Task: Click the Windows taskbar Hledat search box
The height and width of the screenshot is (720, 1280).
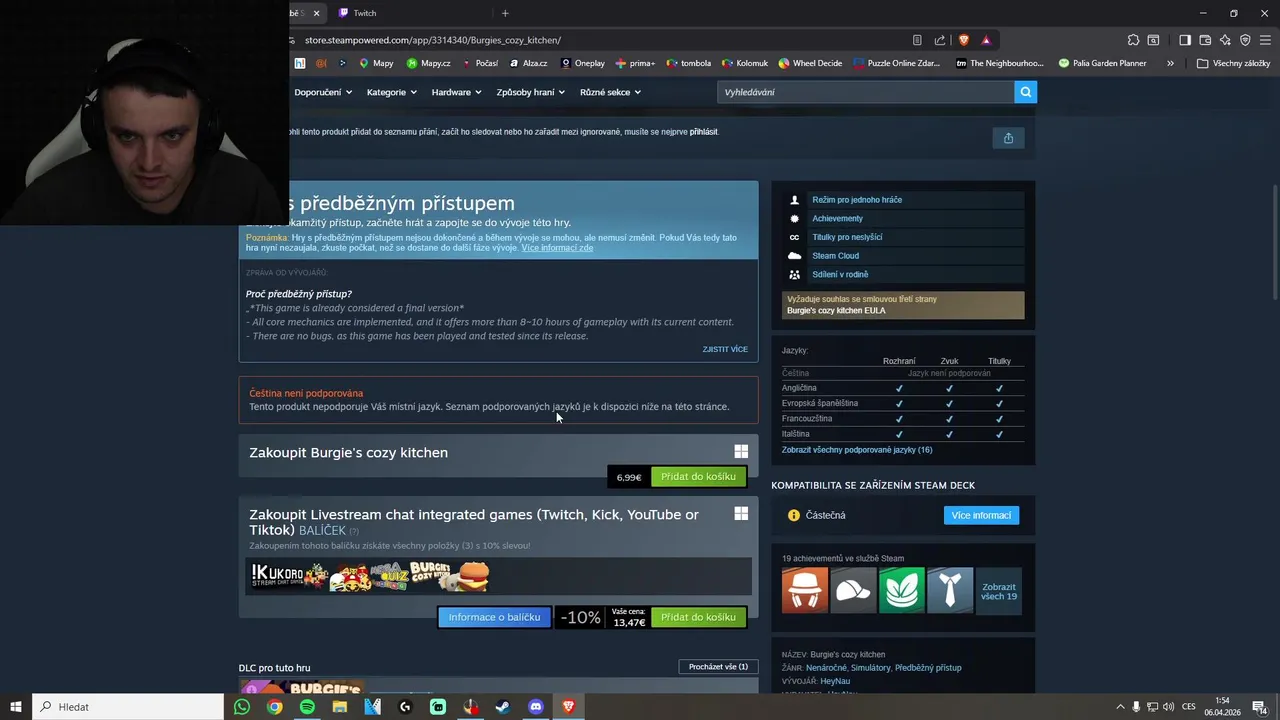Action: tap(128, 707)
